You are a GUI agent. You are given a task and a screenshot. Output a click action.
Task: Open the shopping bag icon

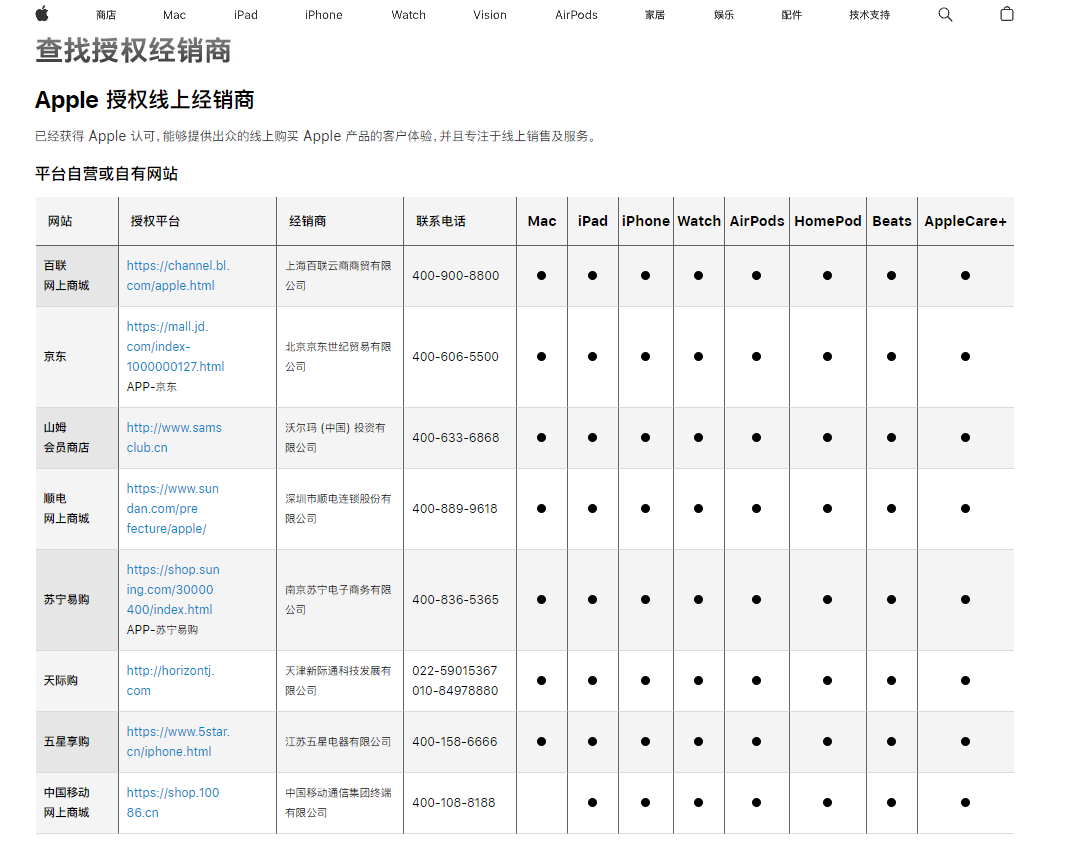point(1006,14)
